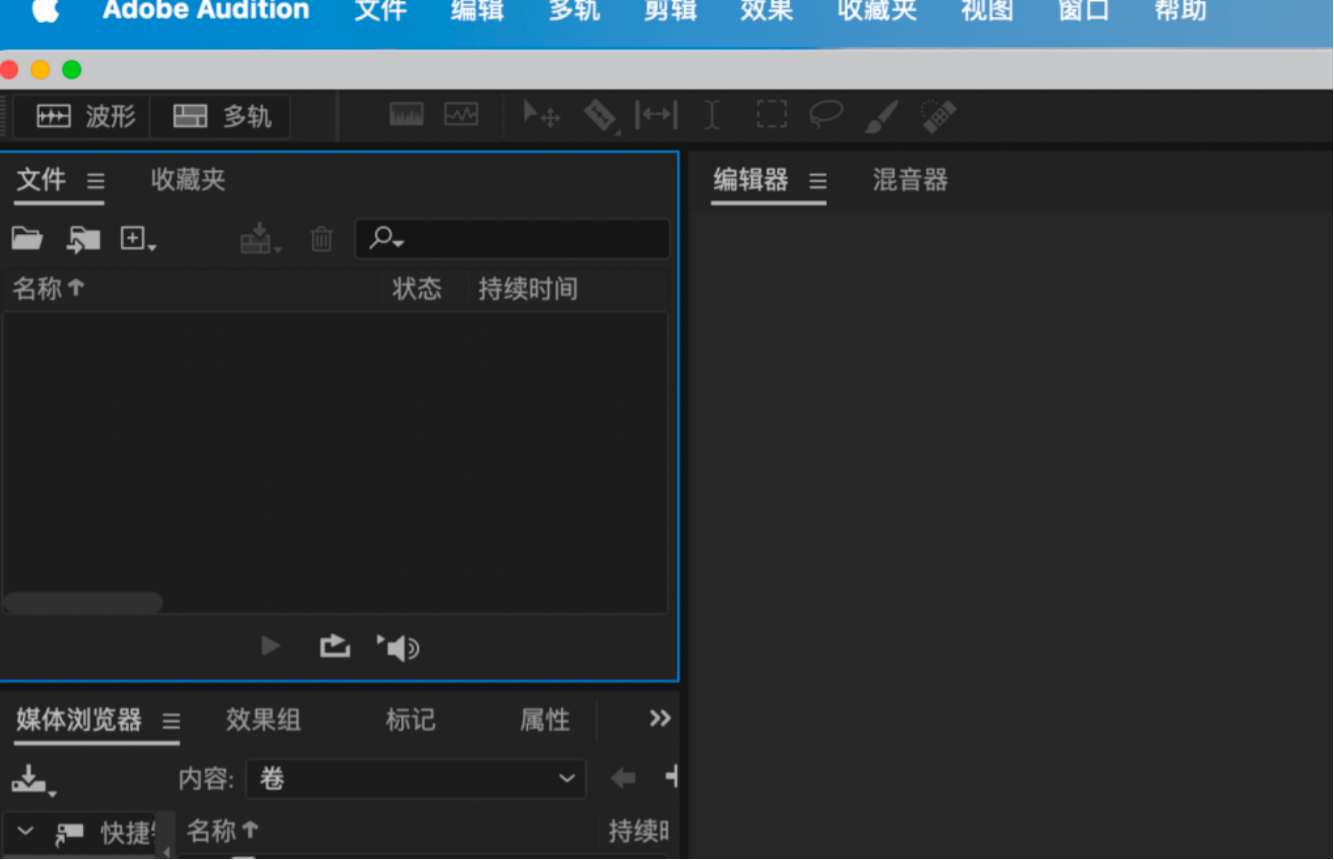The image size is (1334, 860).
Task: Click the Media Browser back arrow
Action: pos(623,778)
